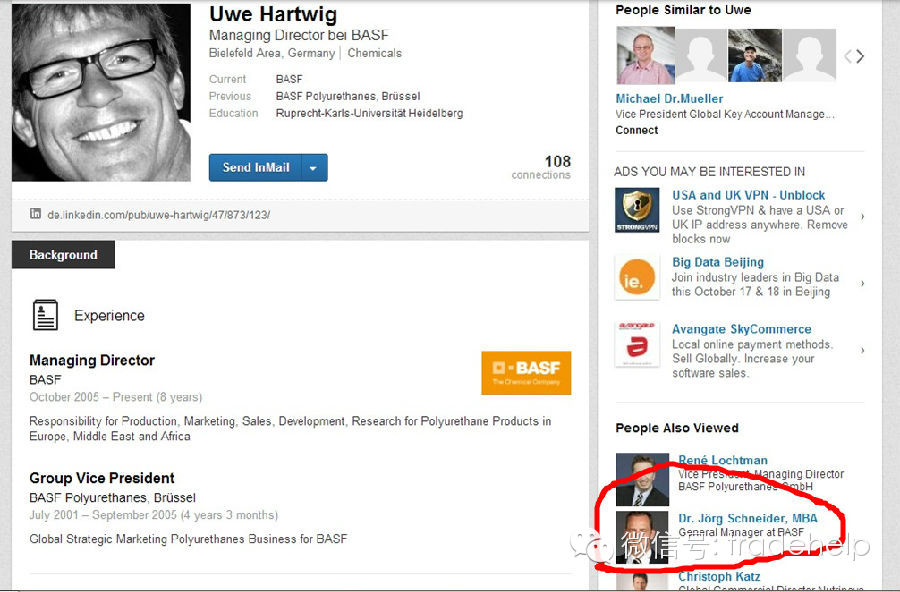The image size is (900, 592).
Task: Expand the Avangate SkyCommerce ad chevron
Action: point(862,350)
